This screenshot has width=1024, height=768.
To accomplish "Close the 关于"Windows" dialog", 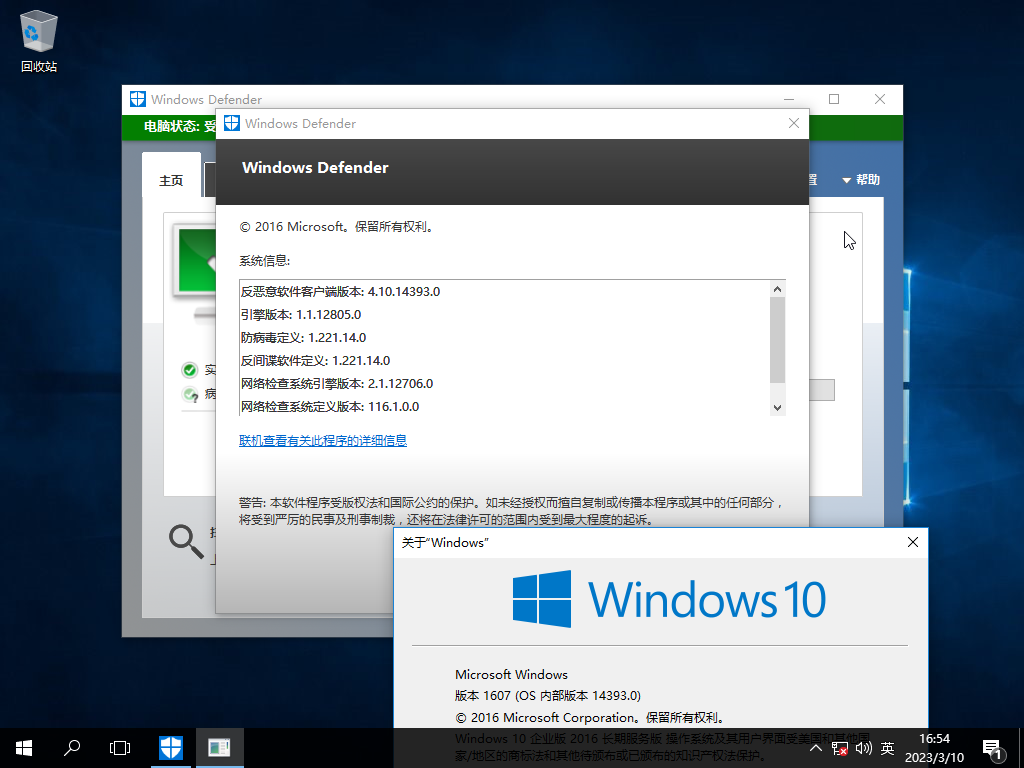I will click(x=913, y=542).
